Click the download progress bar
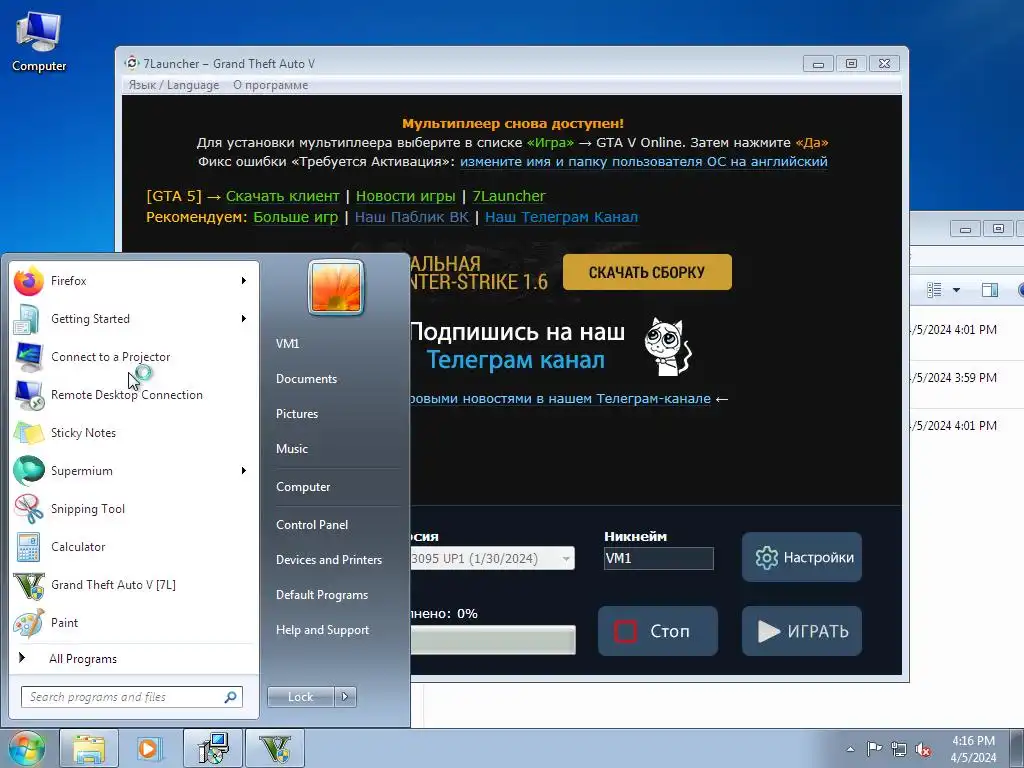 coord(492,640)
